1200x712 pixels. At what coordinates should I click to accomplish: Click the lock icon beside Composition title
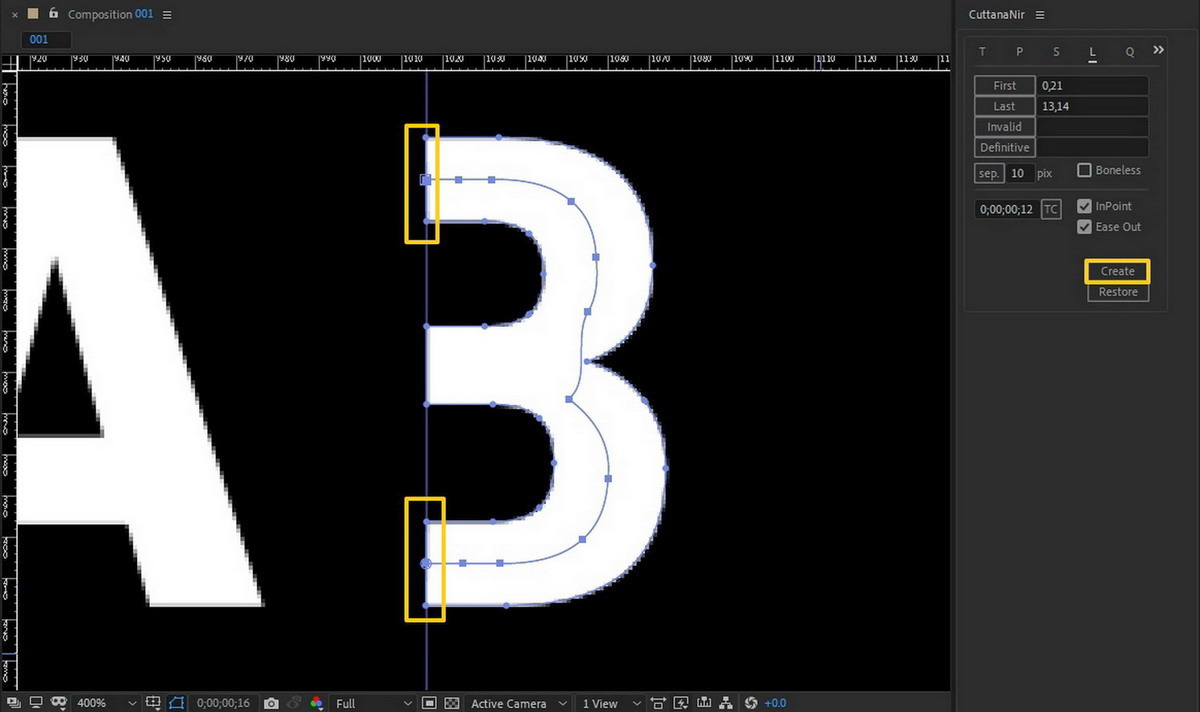tap(53, 14)
